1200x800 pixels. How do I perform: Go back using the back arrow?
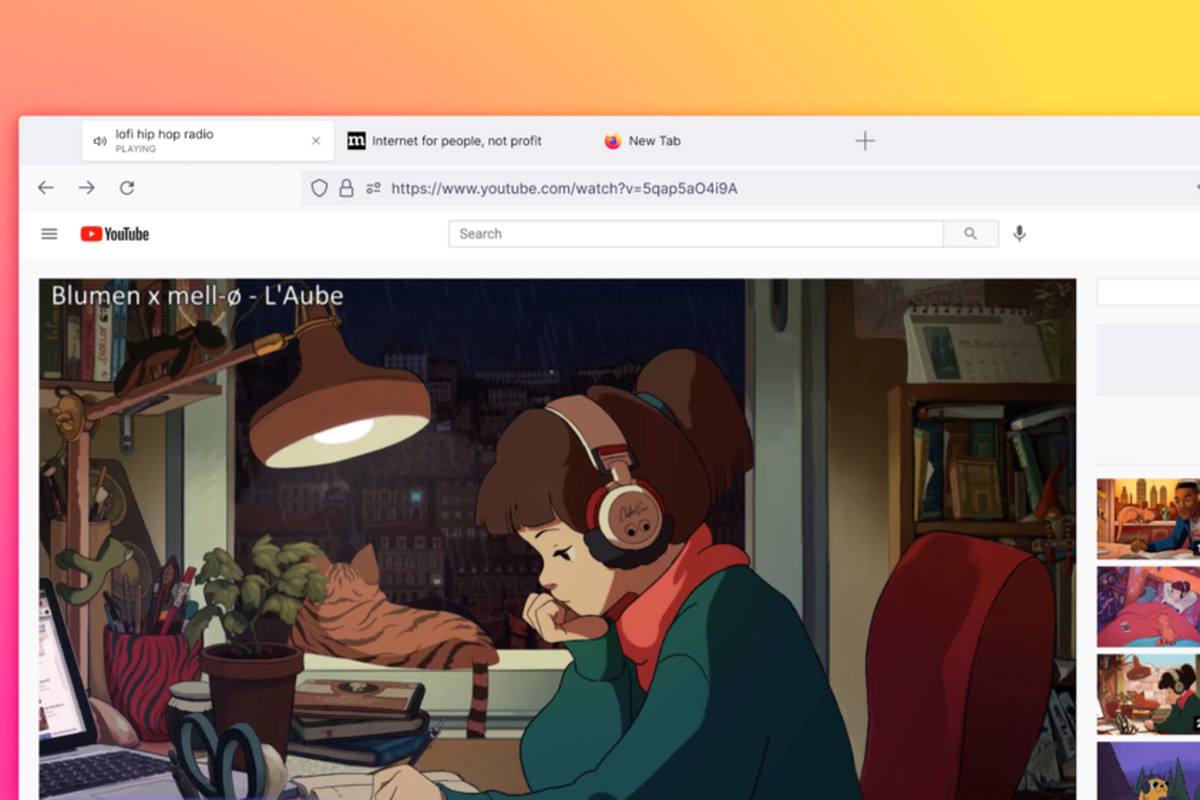pos(46,188)
